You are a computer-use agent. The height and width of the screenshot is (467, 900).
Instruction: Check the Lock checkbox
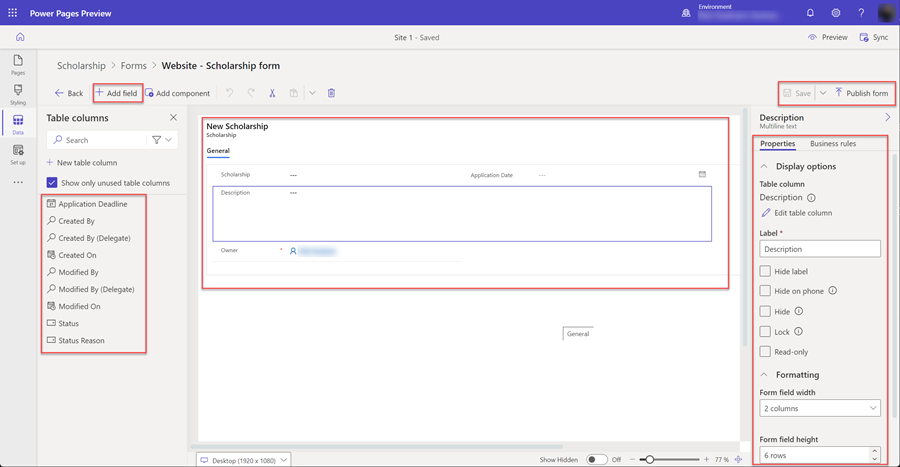tap(765, 332)
